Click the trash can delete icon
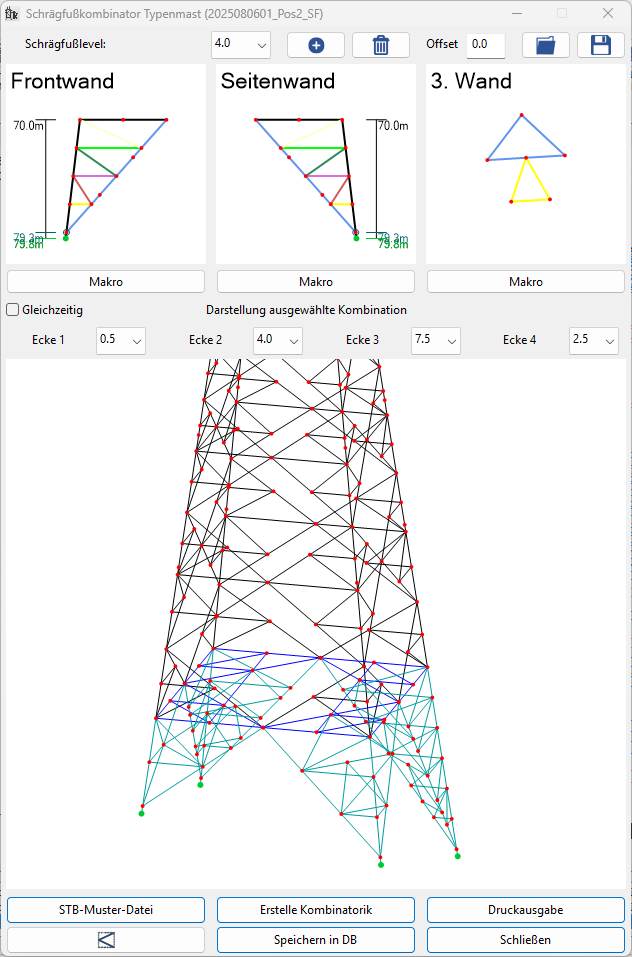Screen dimensions: 632x957 pyautogui.click(x=380, y=45)
